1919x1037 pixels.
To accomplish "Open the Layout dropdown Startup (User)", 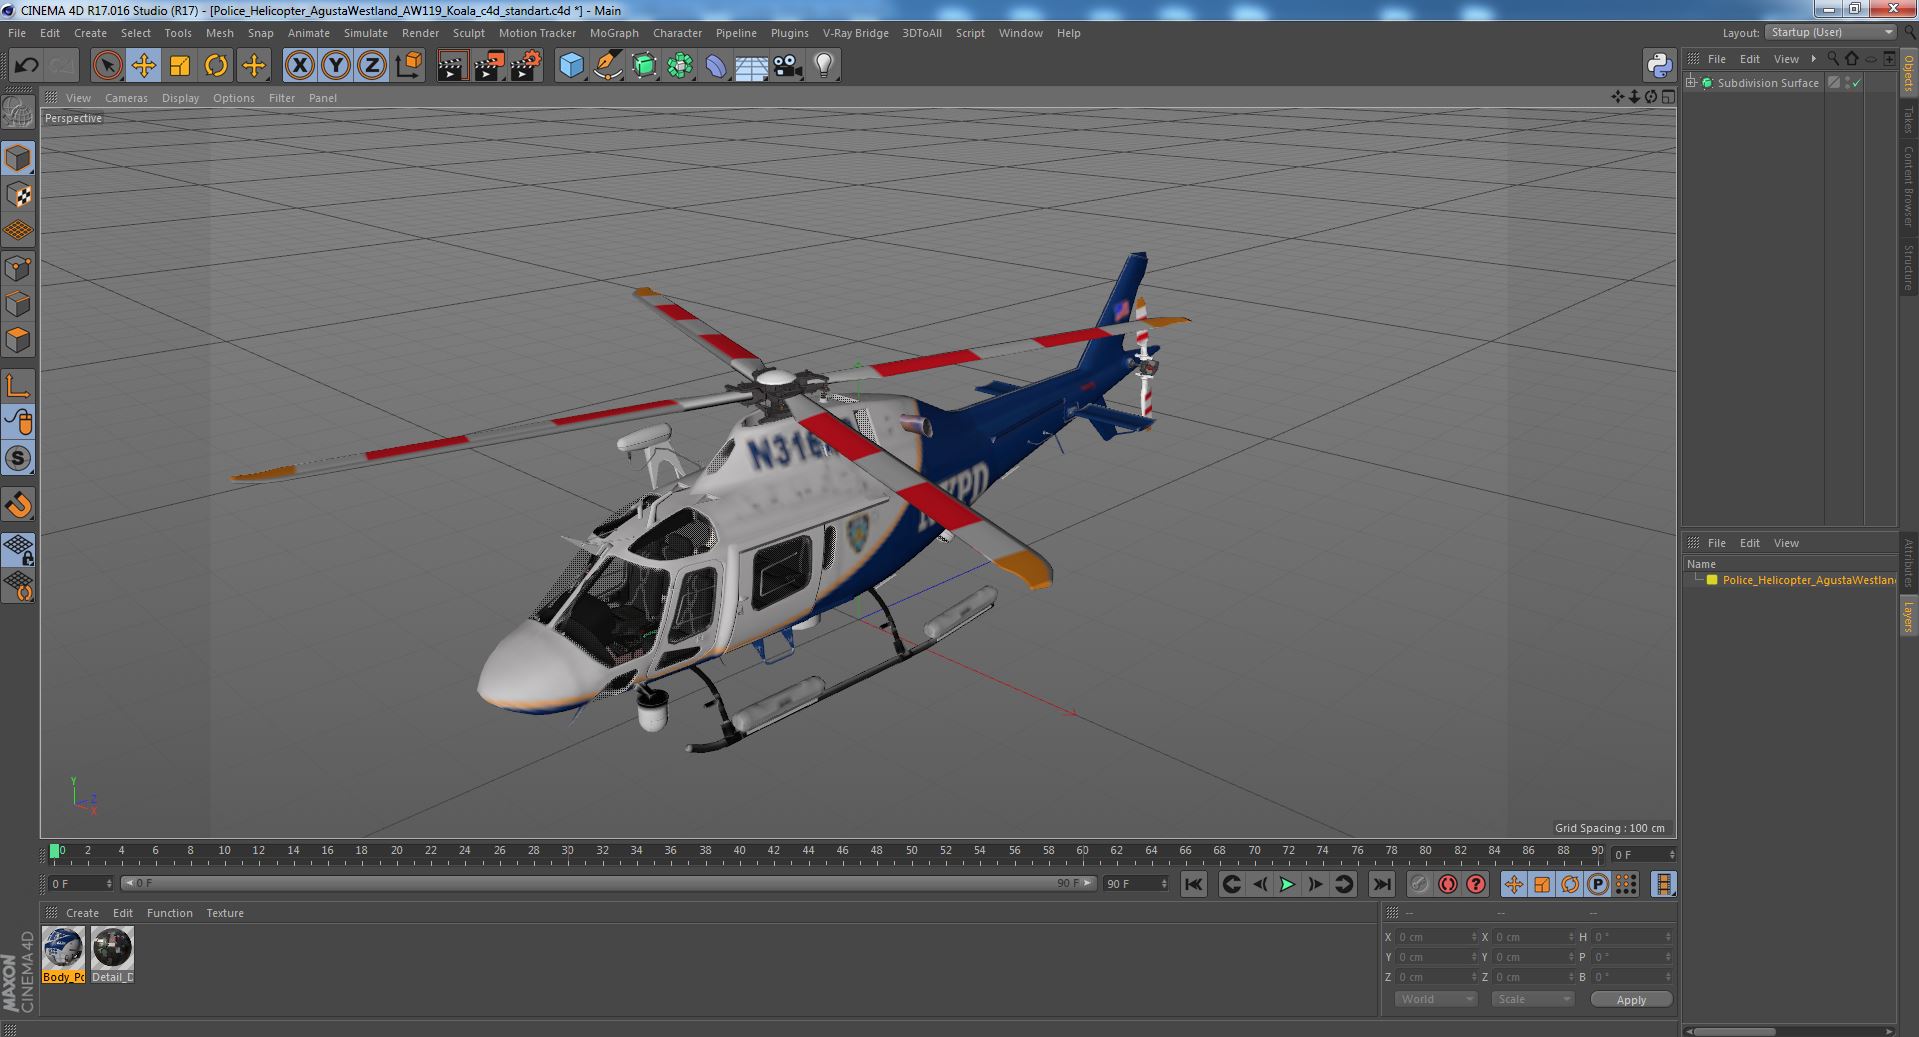I will pyautogui.click(x=1830, y=32).
